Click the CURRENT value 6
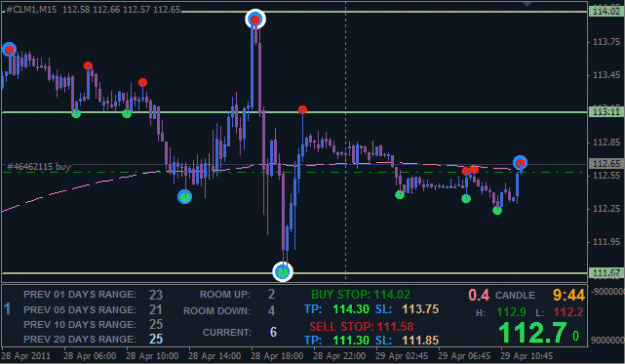The image size is (625, 364). [273, 332]
